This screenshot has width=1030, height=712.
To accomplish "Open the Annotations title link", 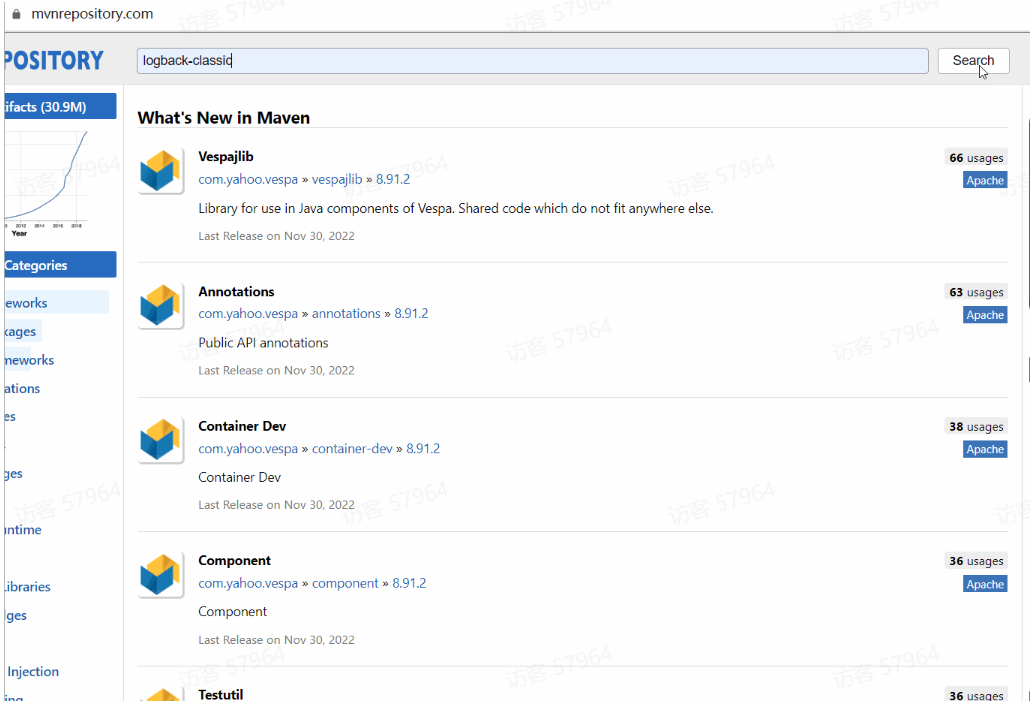I will 236,292.
